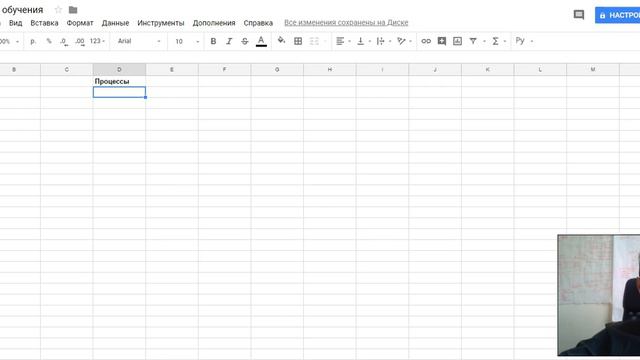Image resolution: width=640 pixels, height=360 pixels.
Task: Open text rotation options
Action: pos(401,41)
